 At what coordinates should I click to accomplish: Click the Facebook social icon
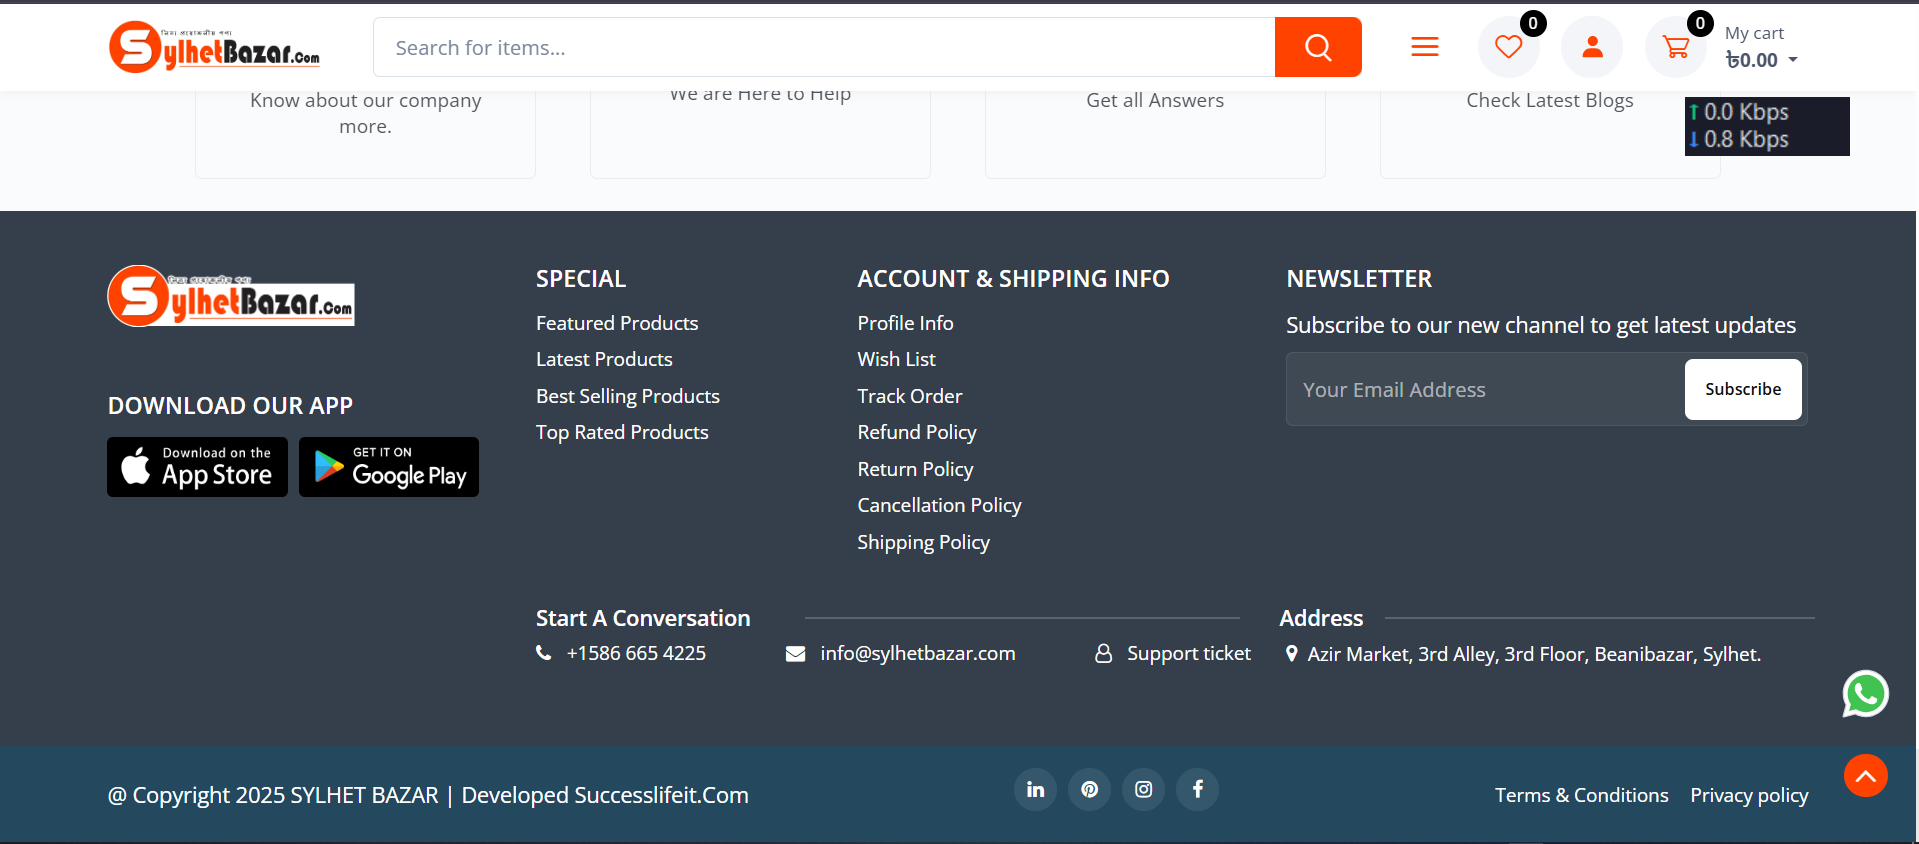click(1197, 790)
